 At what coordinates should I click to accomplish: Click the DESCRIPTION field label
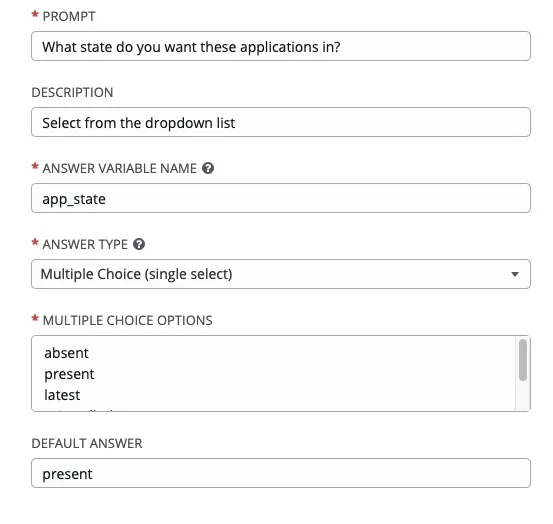click(72, 92)
